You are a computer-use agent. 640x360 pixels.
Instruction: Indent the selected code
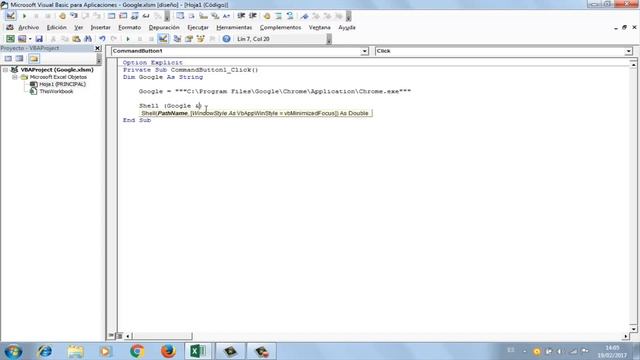click(x=241, y=16)
